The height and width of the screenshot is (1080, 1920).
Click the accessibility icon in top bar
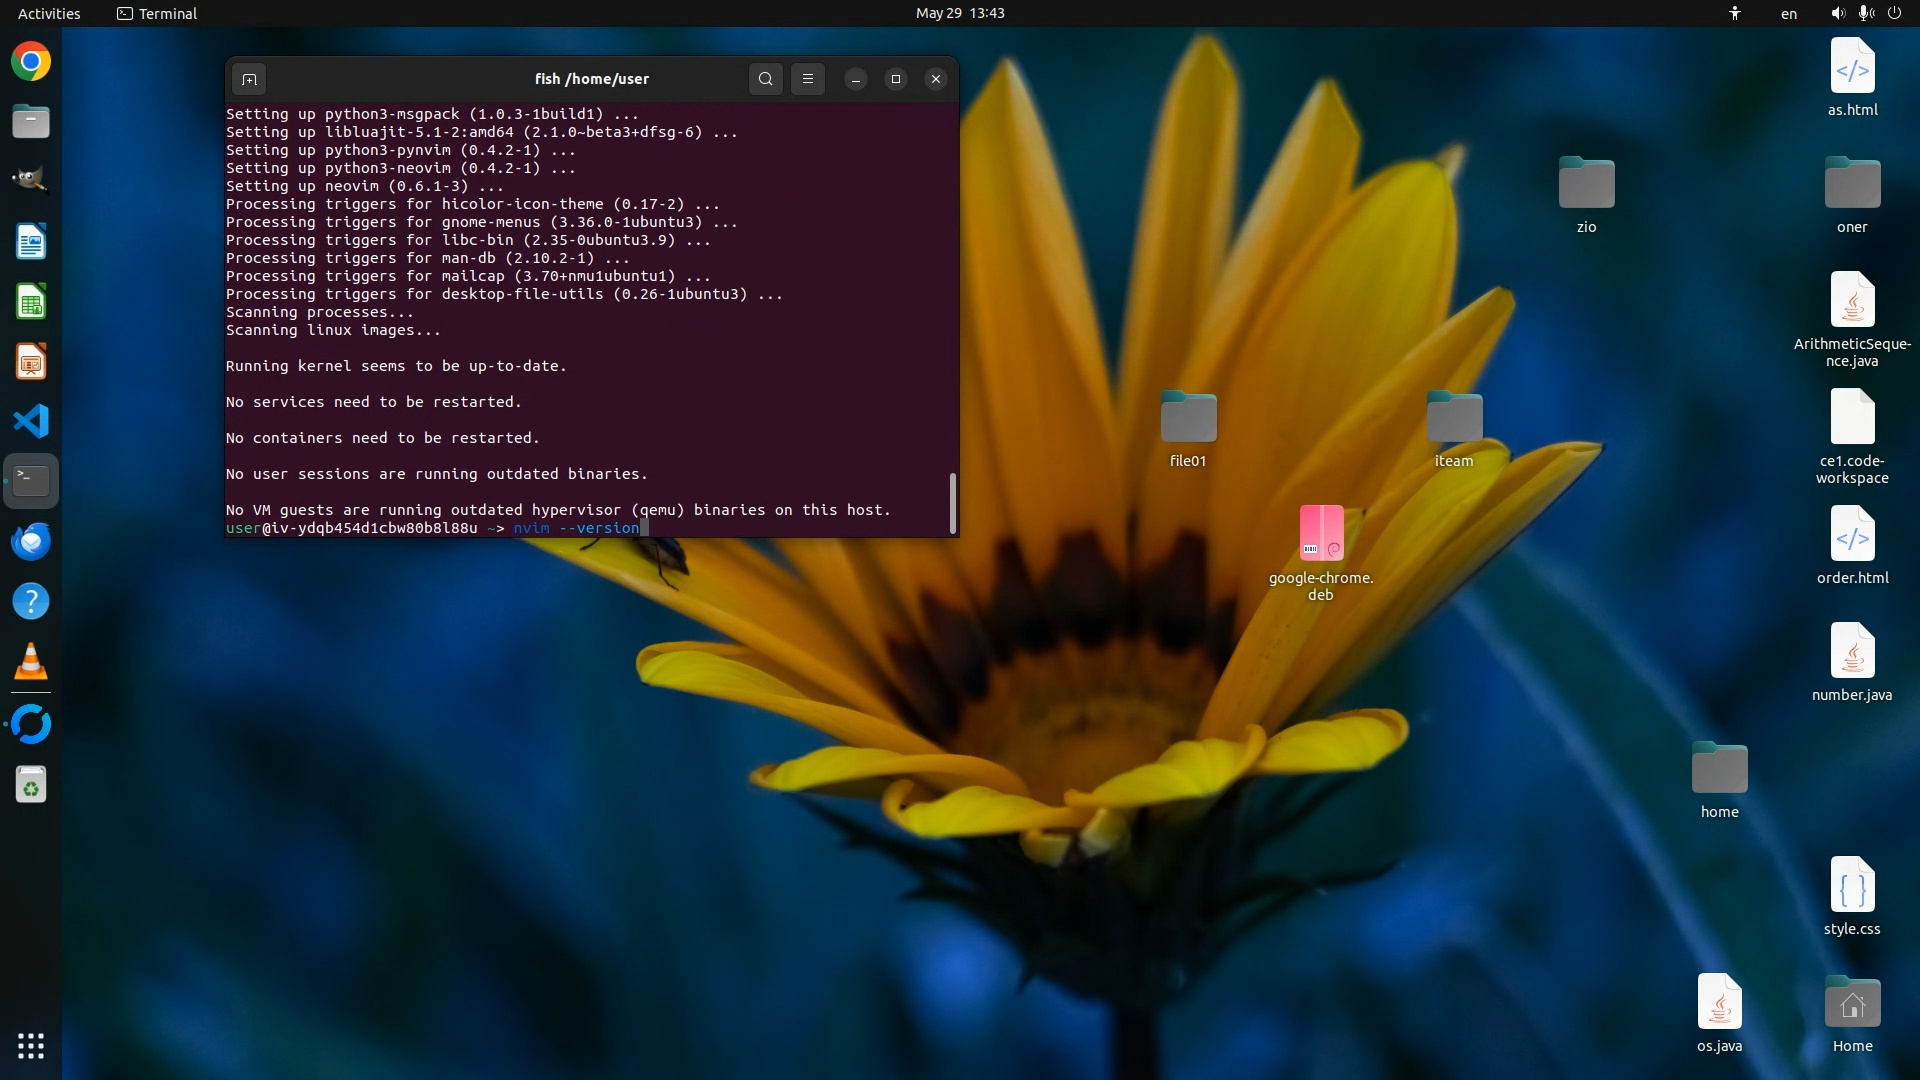tap(1735, 13)
